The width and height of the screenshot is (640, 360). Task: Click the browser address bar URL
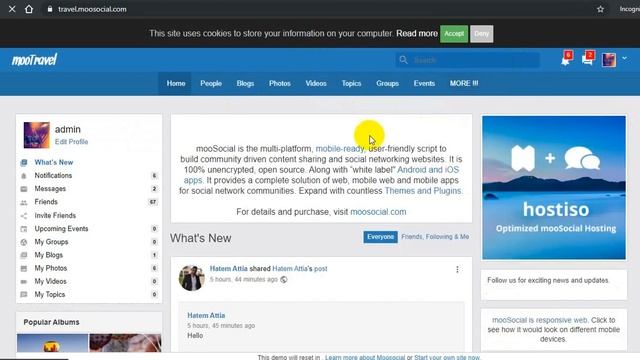[92, 9]
